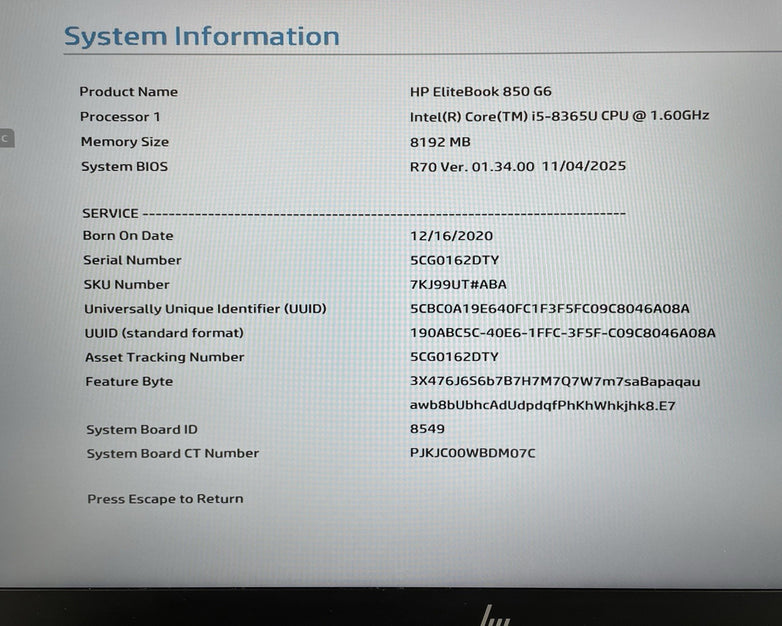Click the HP EliteBook 850 G6 value
The width and height of the screenshot is (782, 626).
[x=481, y=92]
